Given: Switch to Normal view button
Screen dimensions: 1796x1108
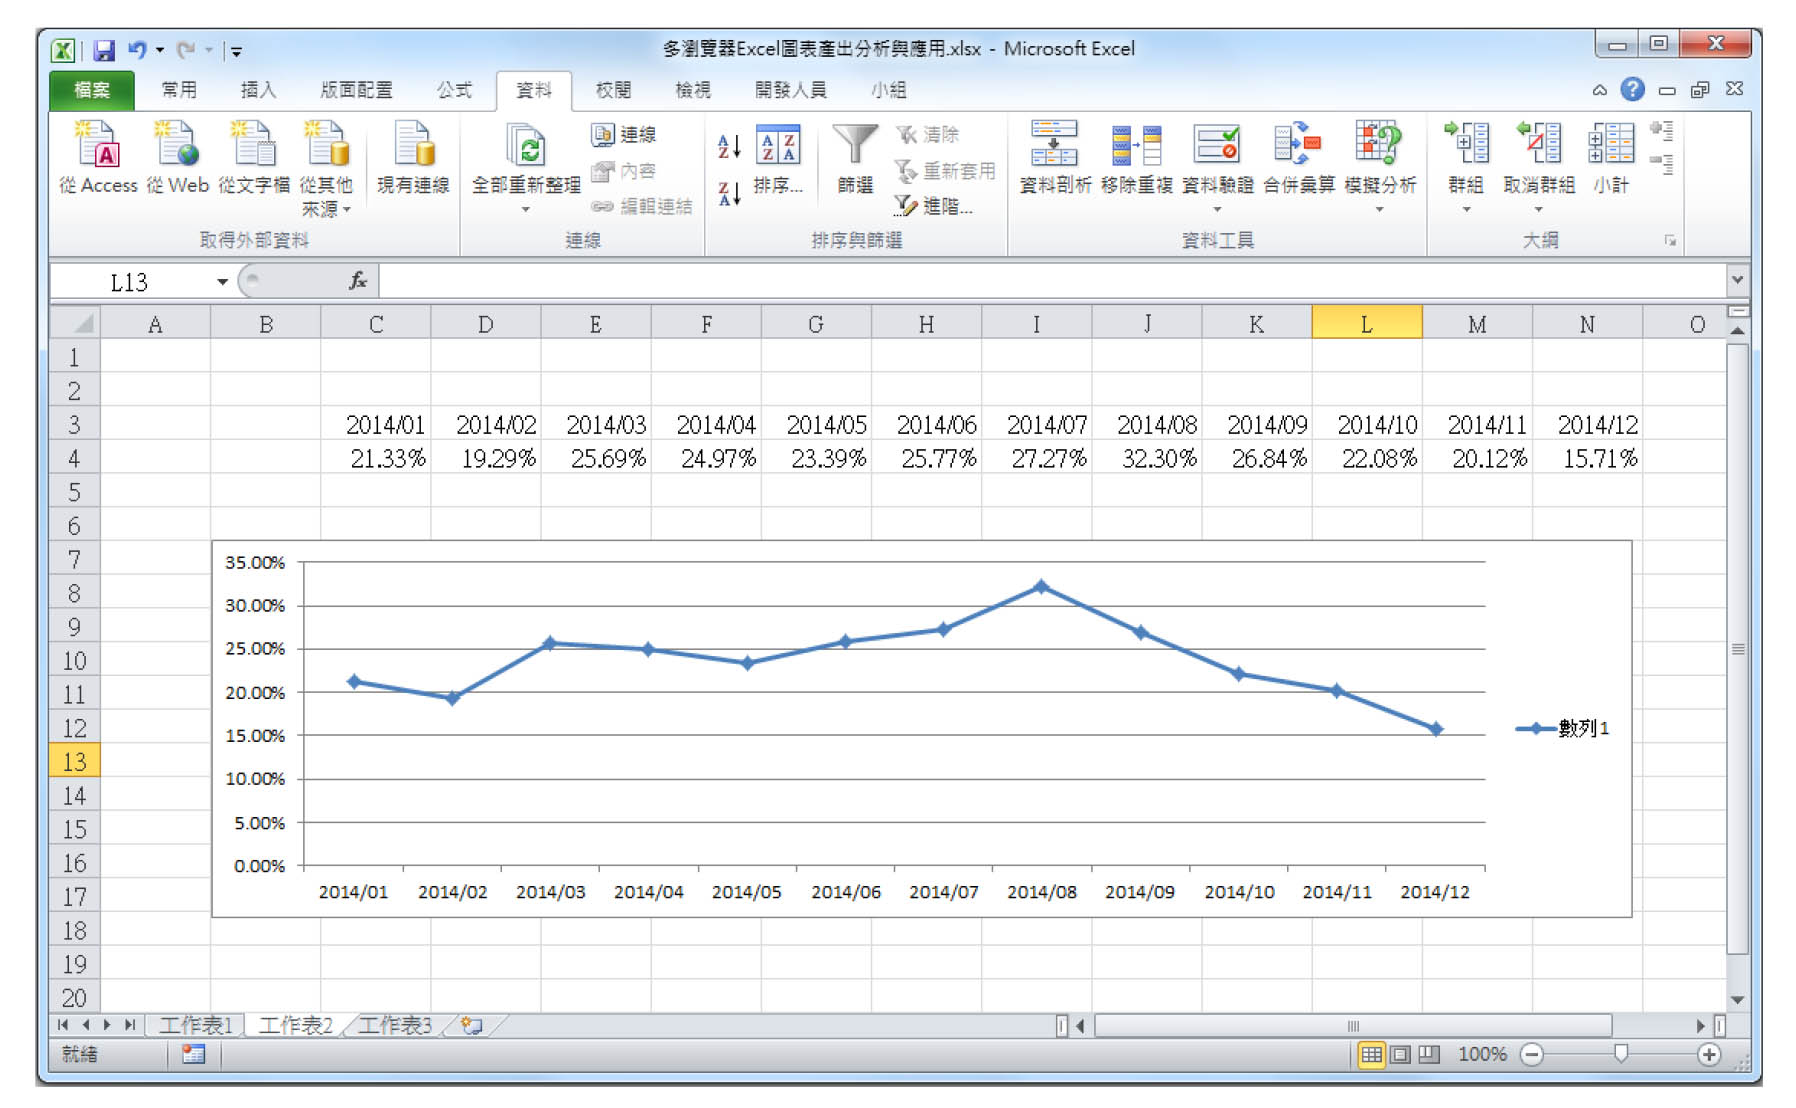Looking at the screenshot, I should click(x=1372, y=1054).
